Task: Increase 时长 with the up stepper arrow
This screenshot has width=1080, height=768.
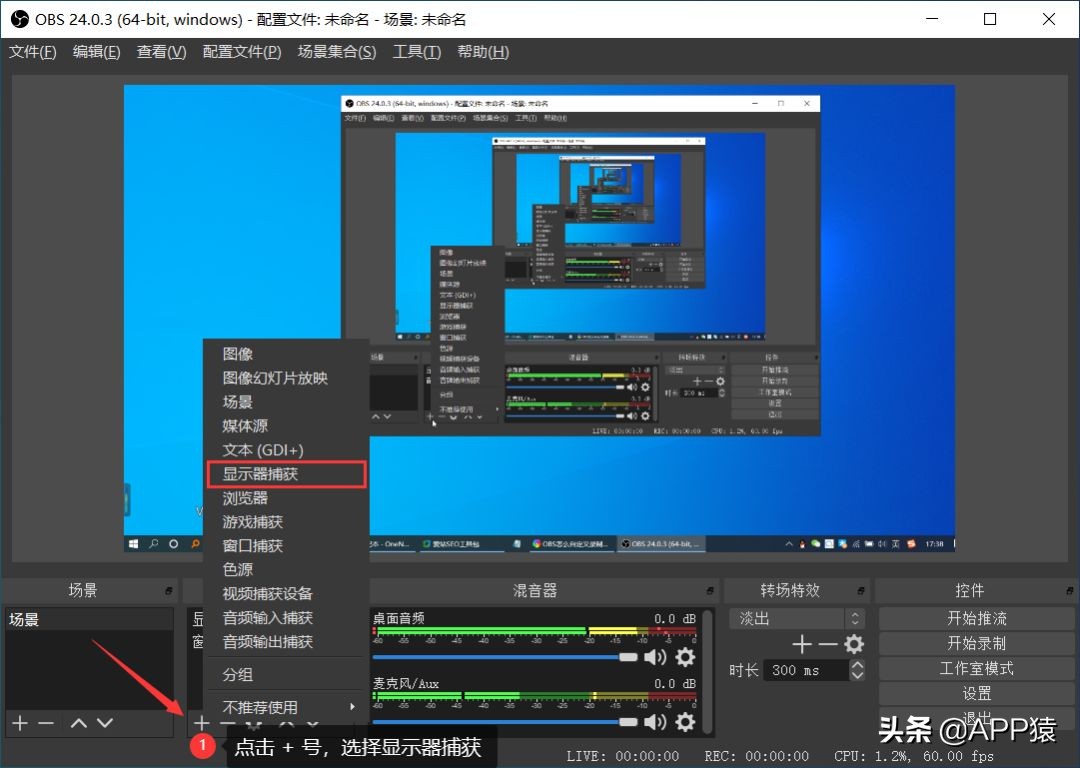Action: (x=858, y=664)
